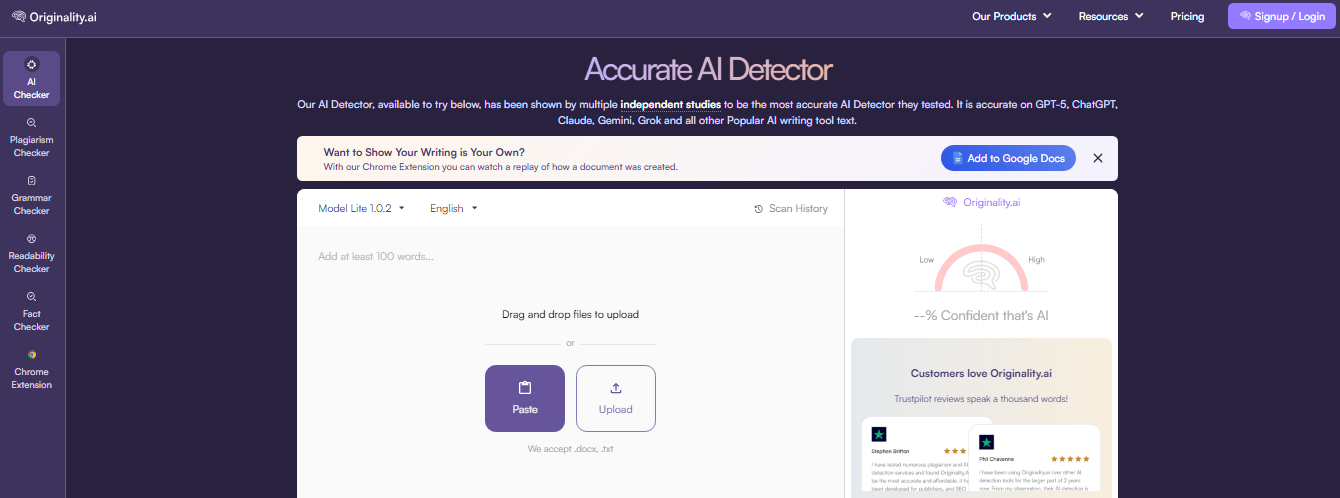Click Phil Chavanne's five-star rating
Viewport: 1340px width, 498px height.
(x=1068, y=459)
